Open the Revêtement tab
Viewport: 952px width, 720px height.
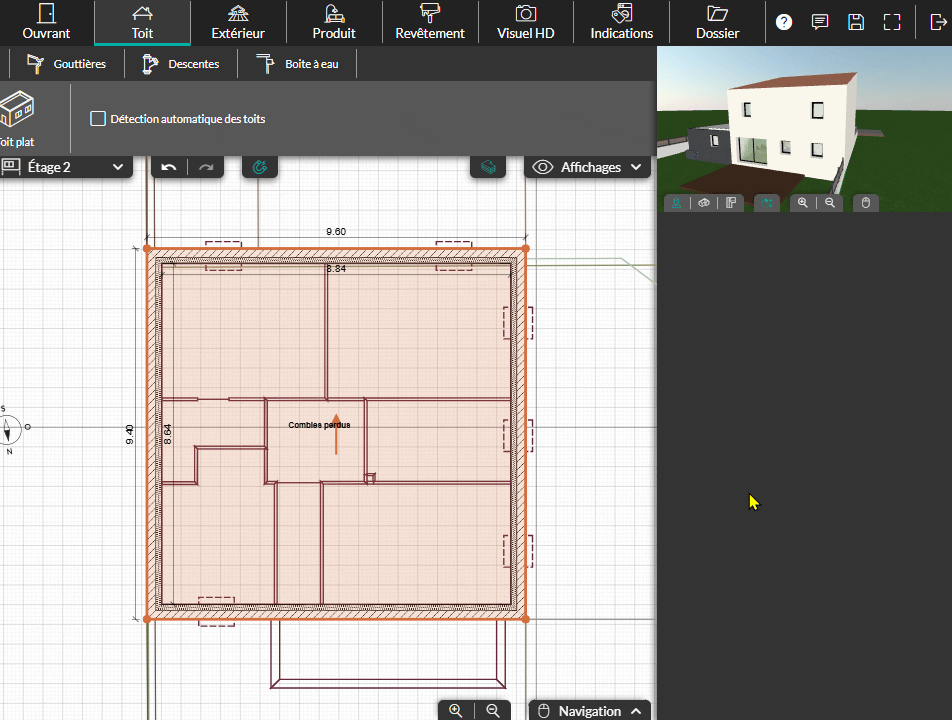(430, 23)
